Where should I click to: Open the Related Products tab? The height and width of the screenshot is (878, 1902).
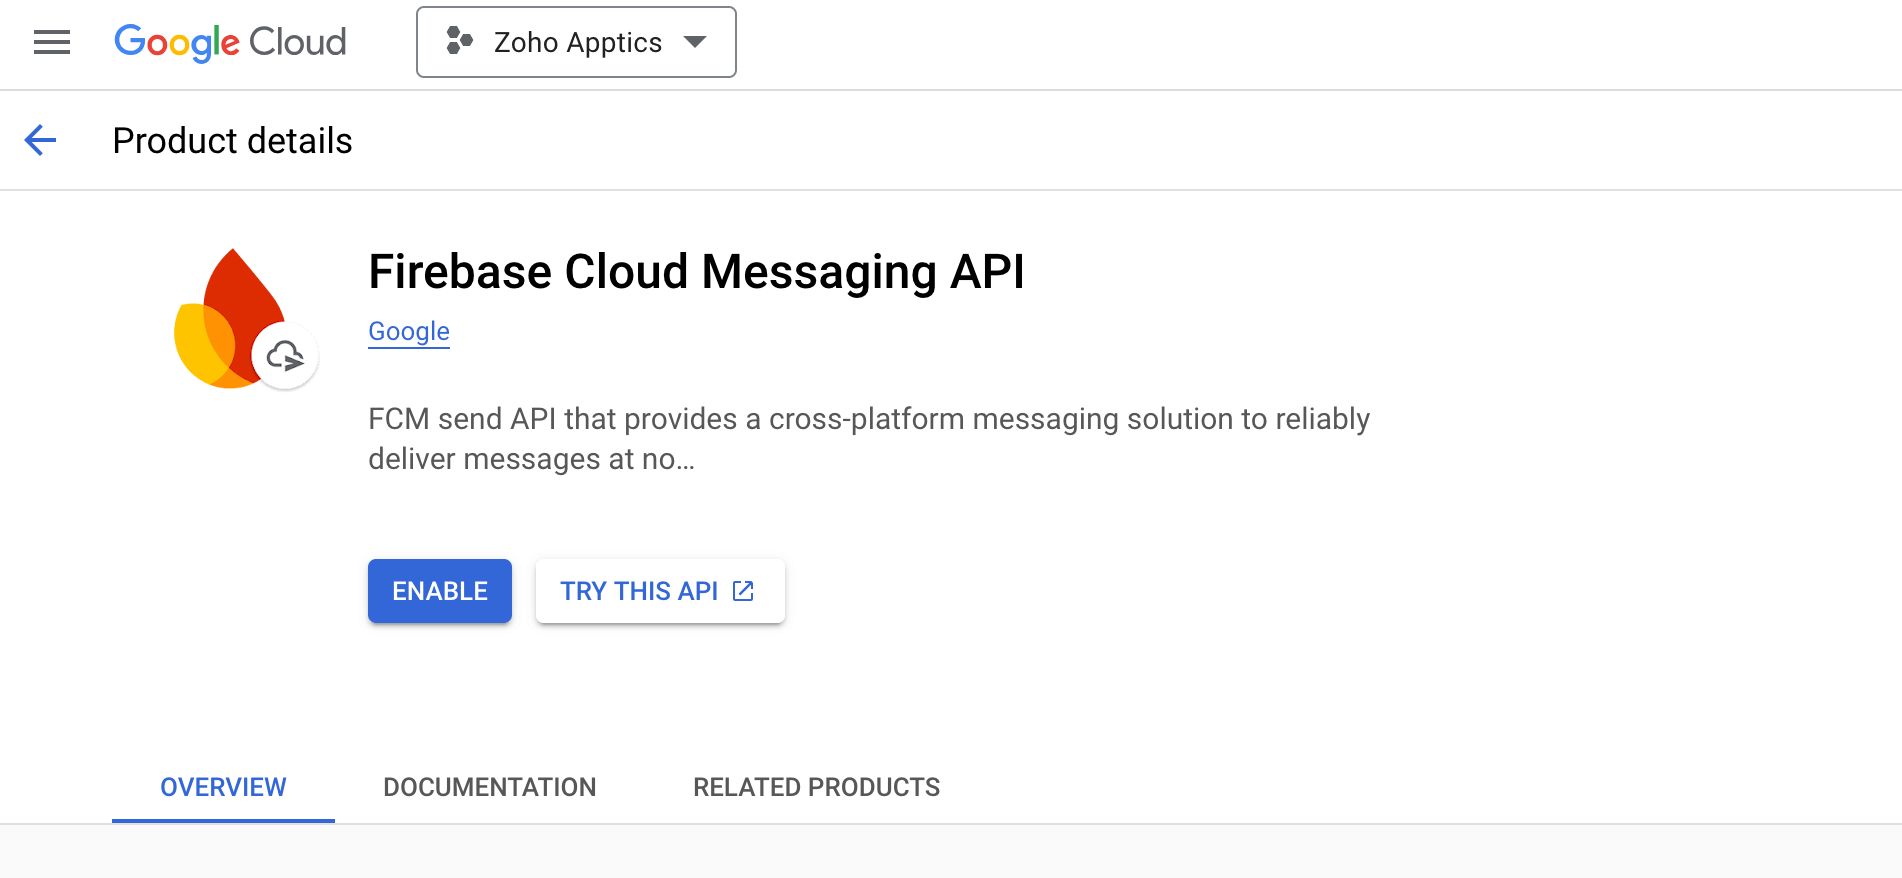[x=817, y=787]
